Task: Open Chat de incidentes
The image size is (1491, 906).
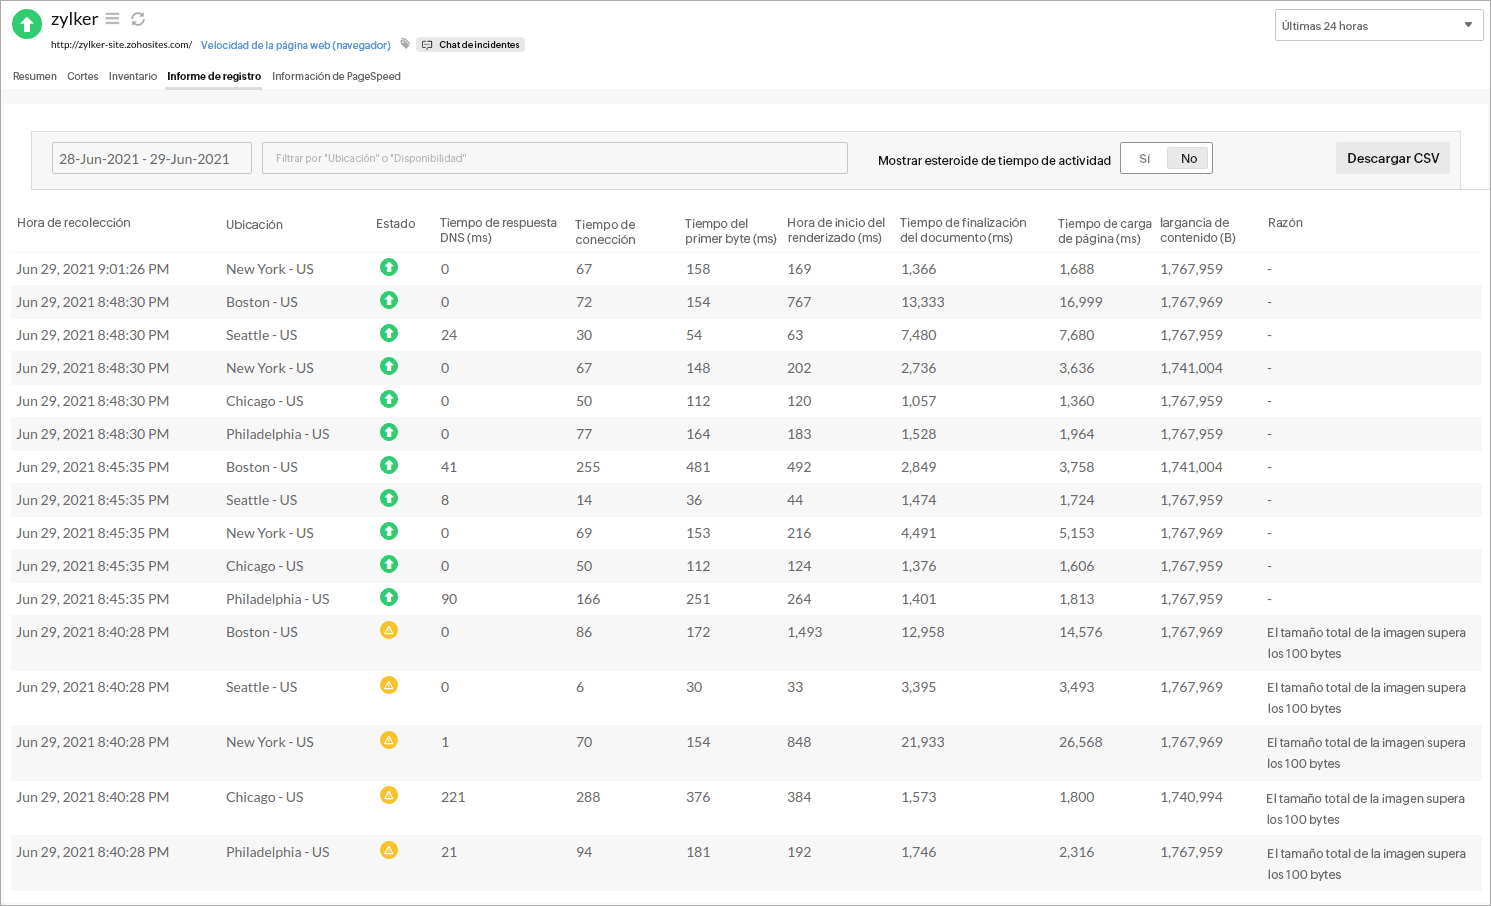Action: click(470, 44)
